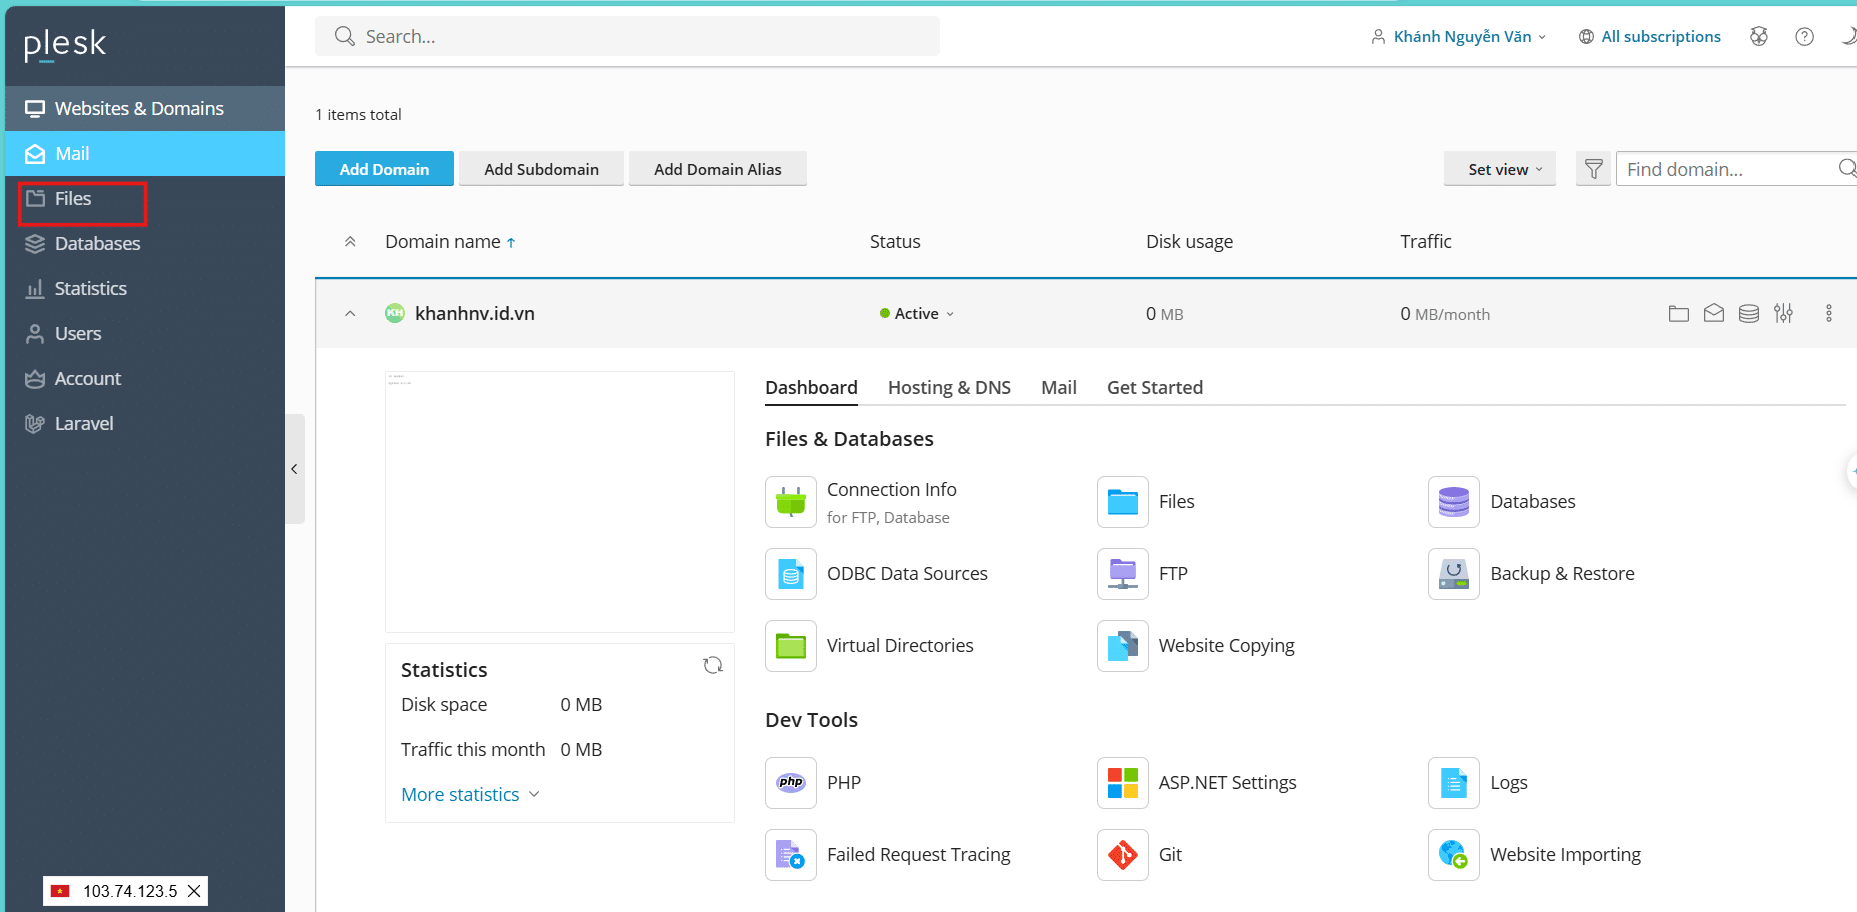
Task: Refresh statistics with the reload icon
Action: coord(712,666)
